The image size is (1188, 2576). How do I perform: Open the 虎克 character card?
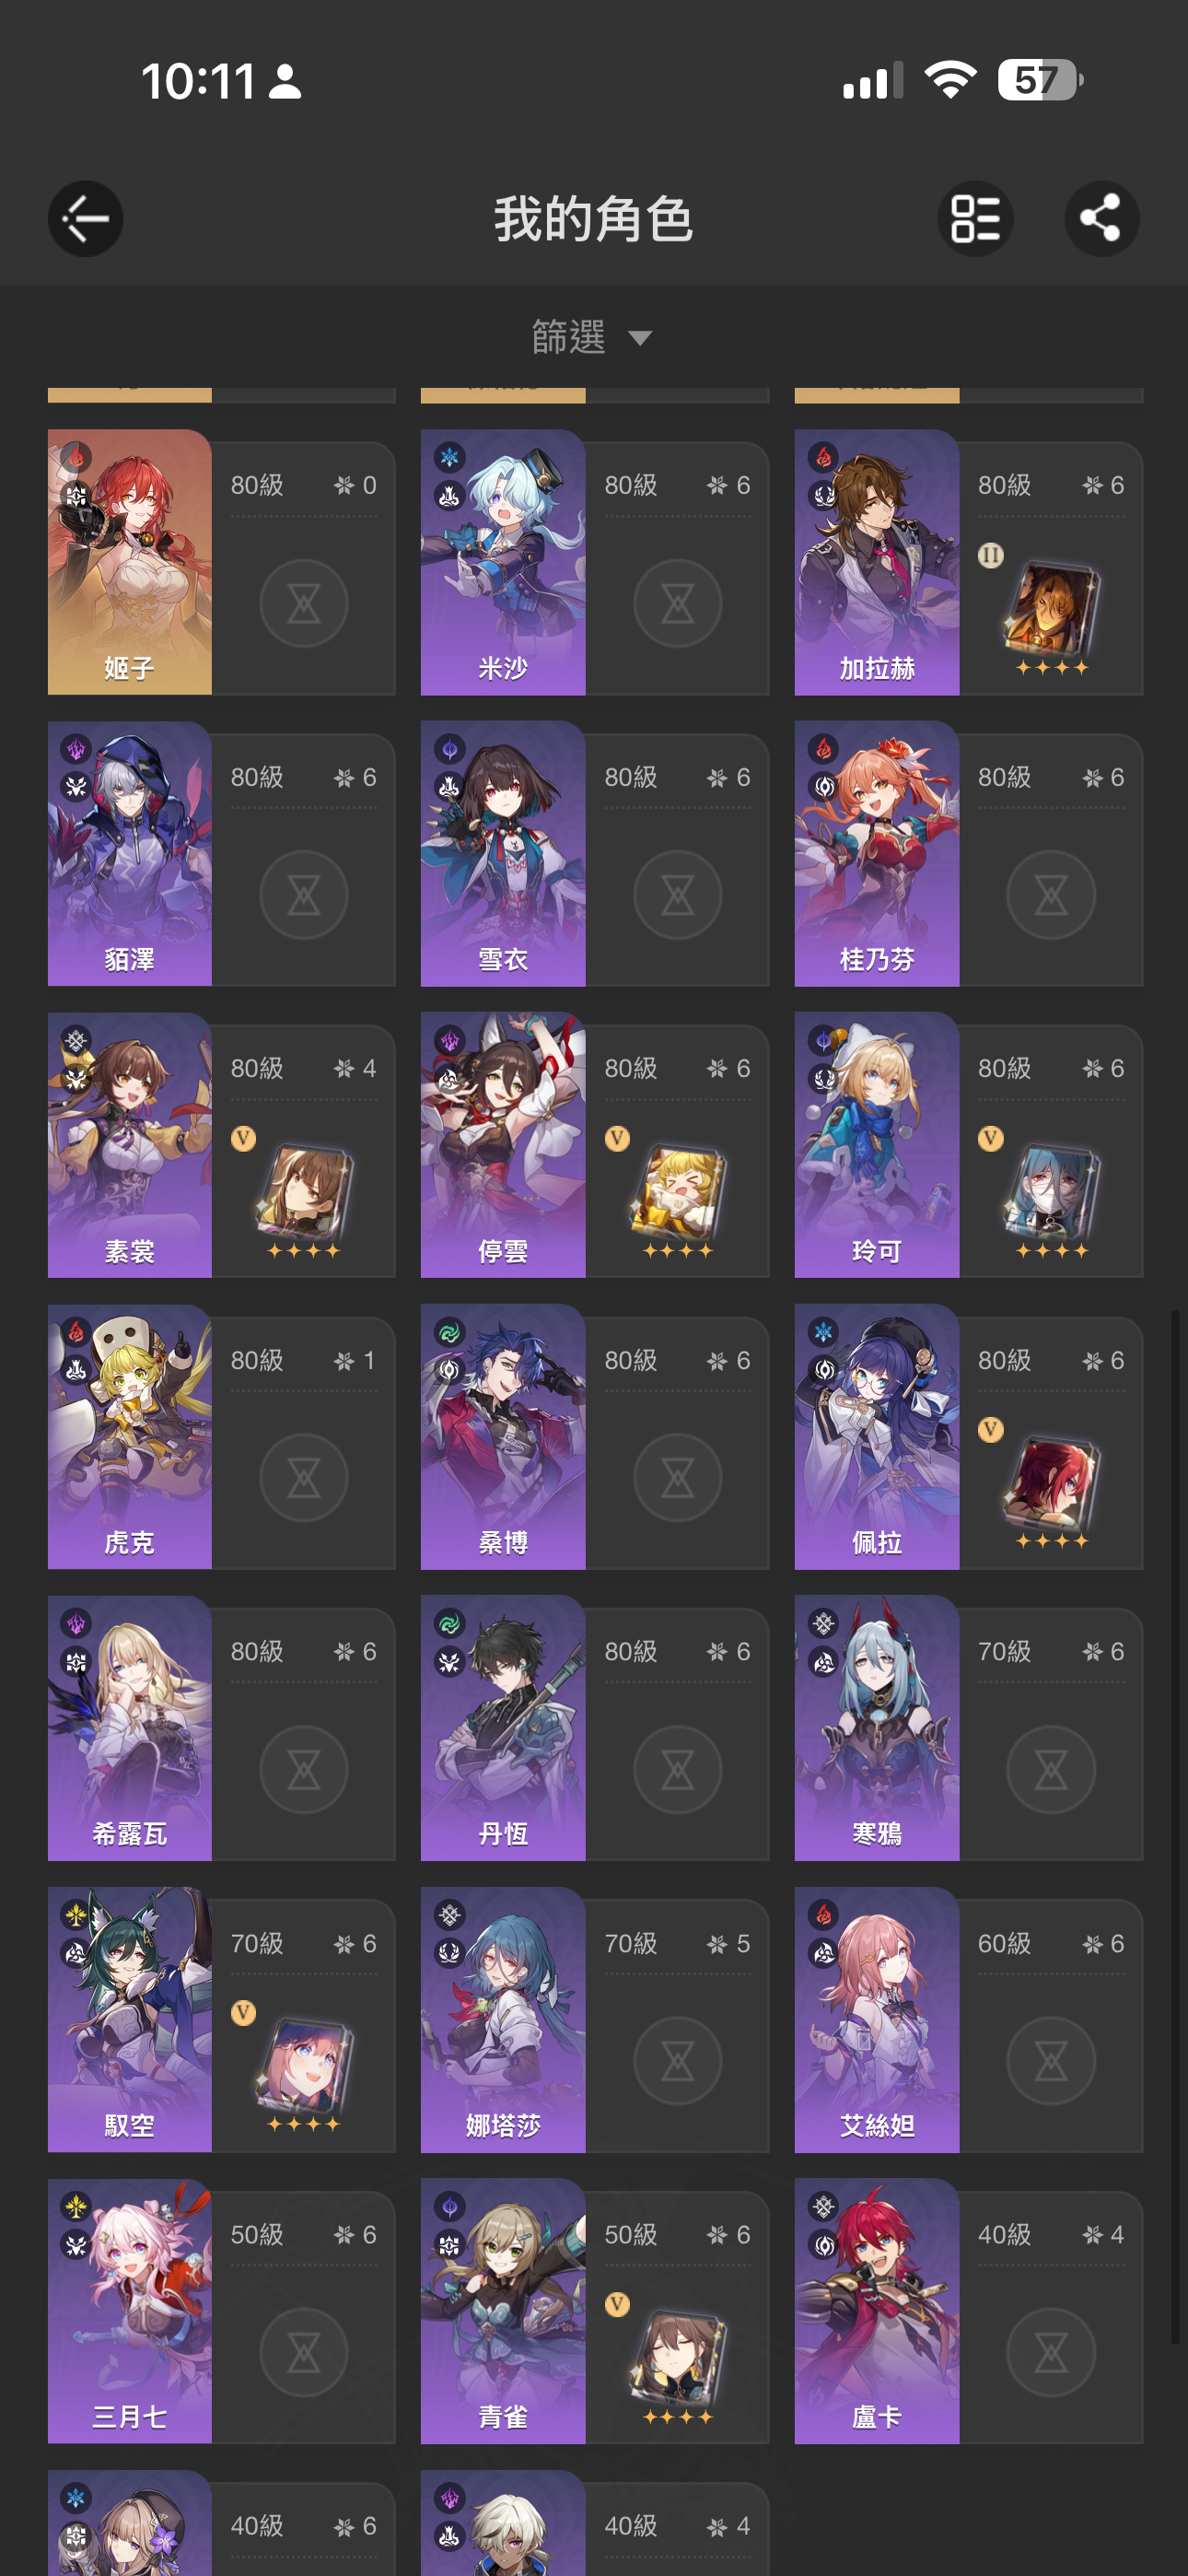tap(221, 1437)
